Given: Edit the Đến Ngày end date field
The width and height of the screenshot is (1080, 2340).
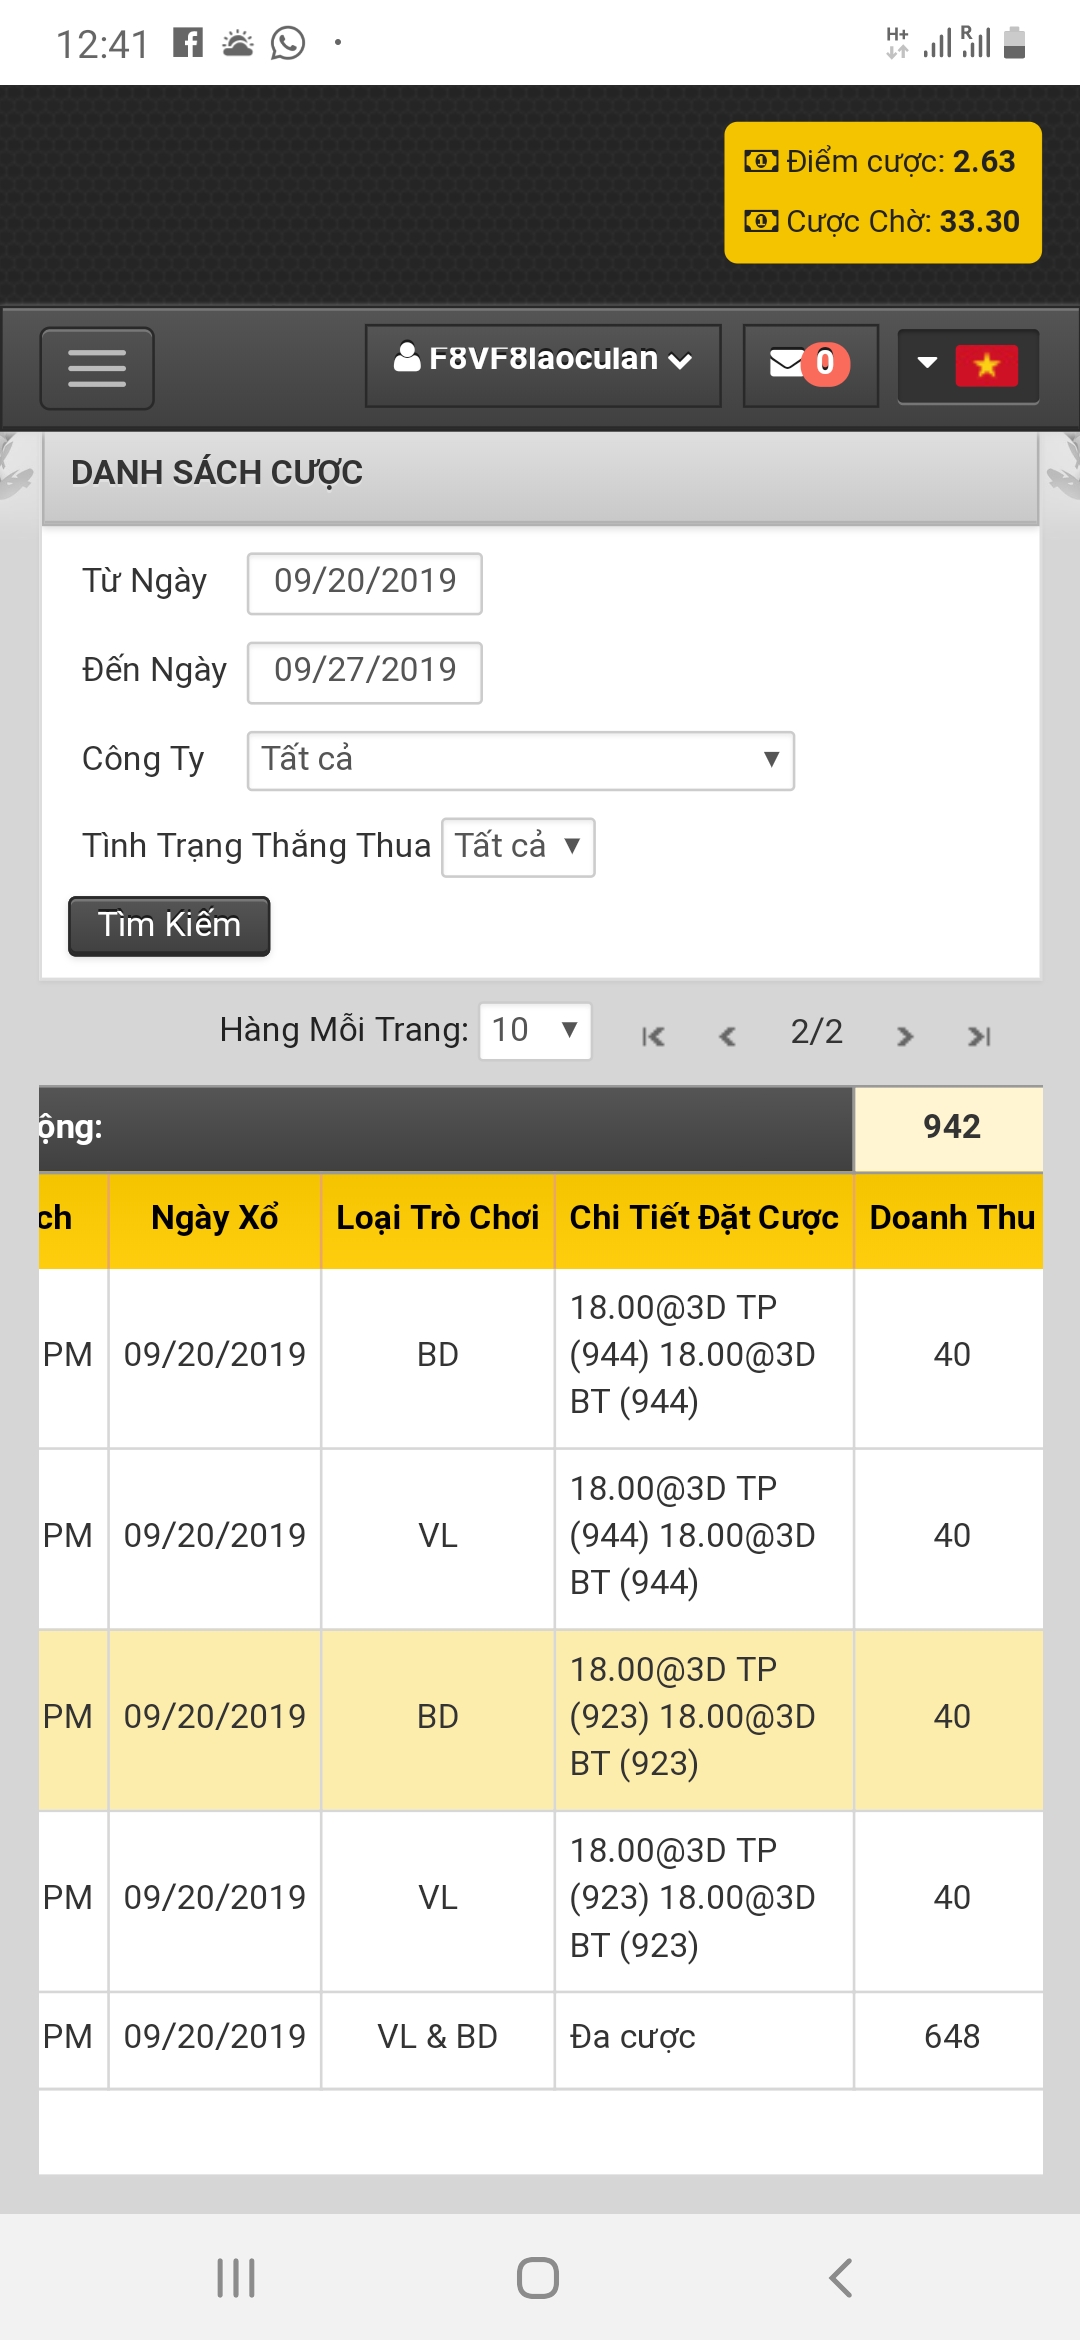Looking at the screenshot, I should pyautogui.click(x=365, y=672).
